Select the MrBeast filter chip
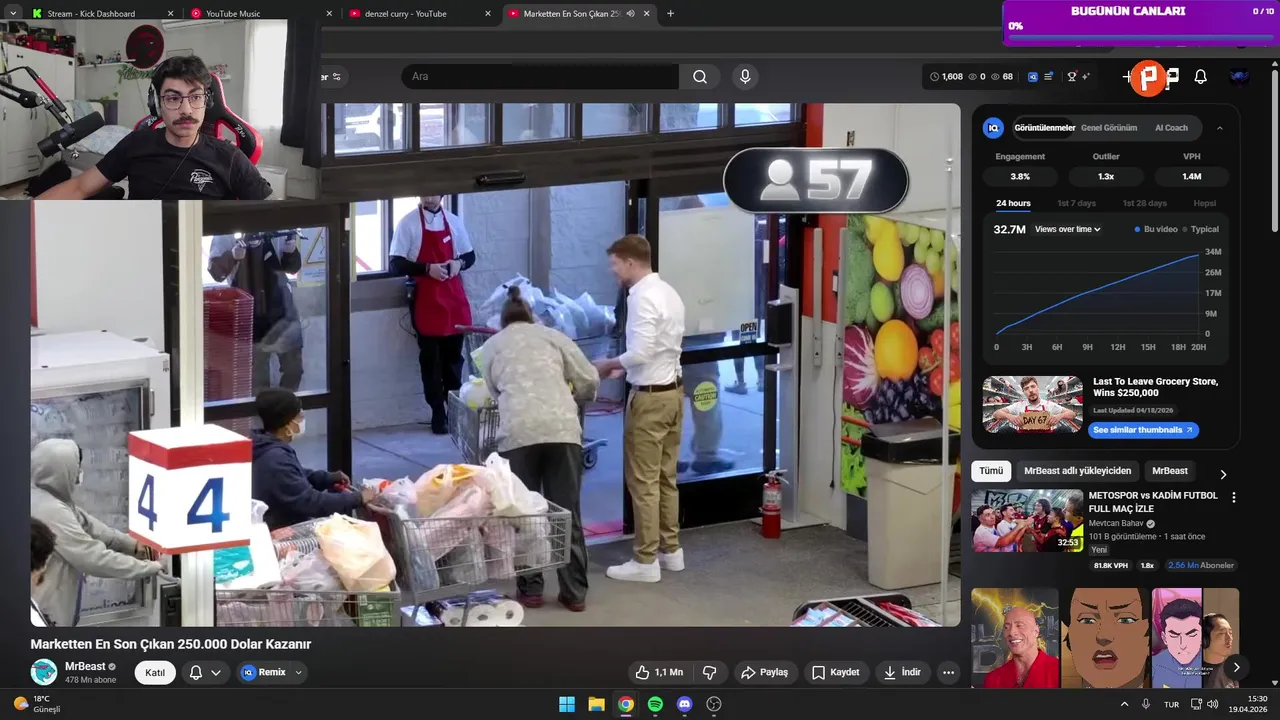Image resolution: width=1280 pixels, height=720 pixels. click(1169, 471)
